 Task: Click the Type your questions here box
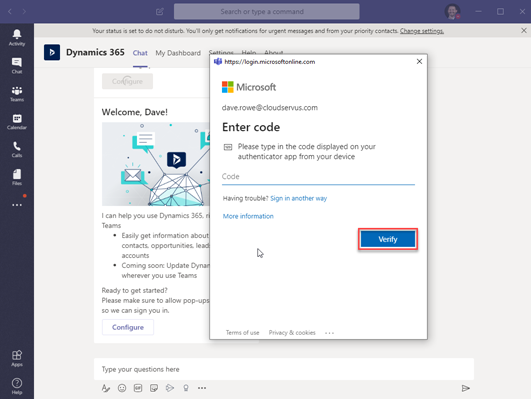284,369
